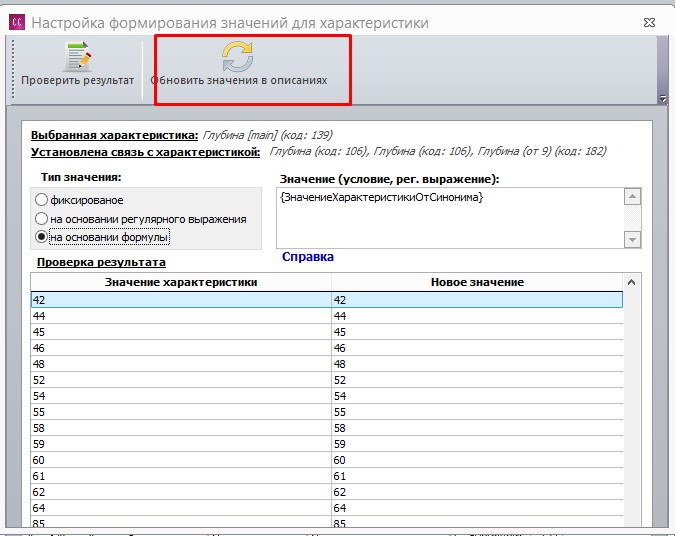Click the results table scroll-up arrow
675x536 pixels.
[632, 282]
